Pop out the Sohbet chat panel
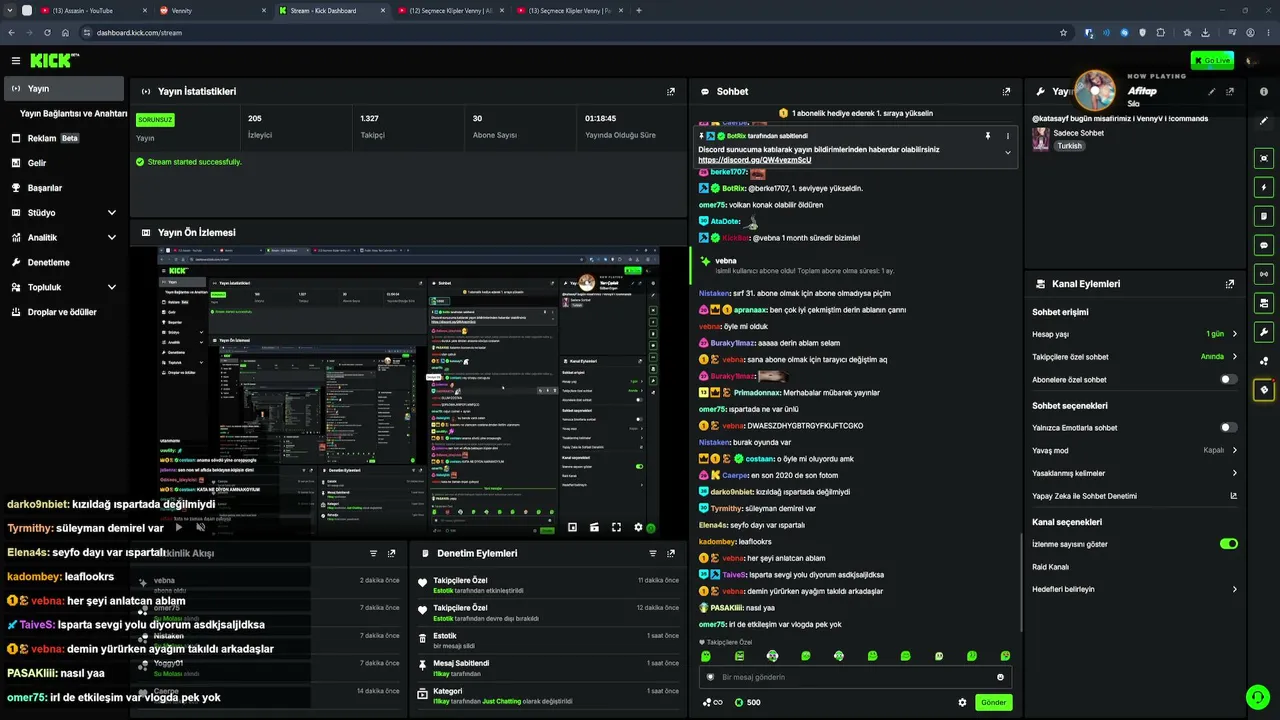1280x720 pixels. click(1006, 91)
